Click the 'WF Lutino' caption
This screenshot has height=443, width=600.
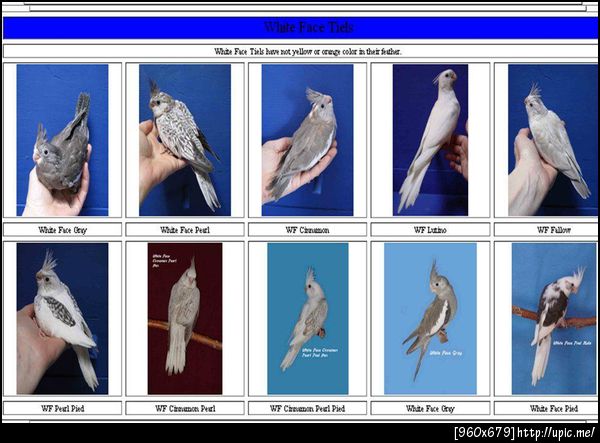(x=430, y=230)
